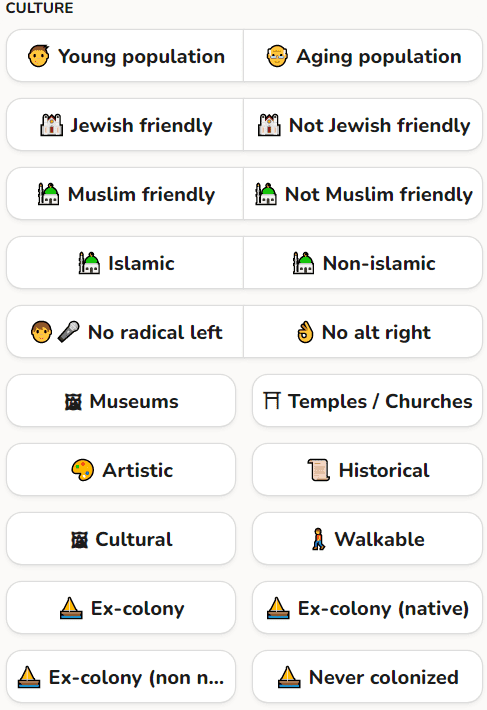Click the sailboat icon beside Never colonized

[x=289, y=677]
